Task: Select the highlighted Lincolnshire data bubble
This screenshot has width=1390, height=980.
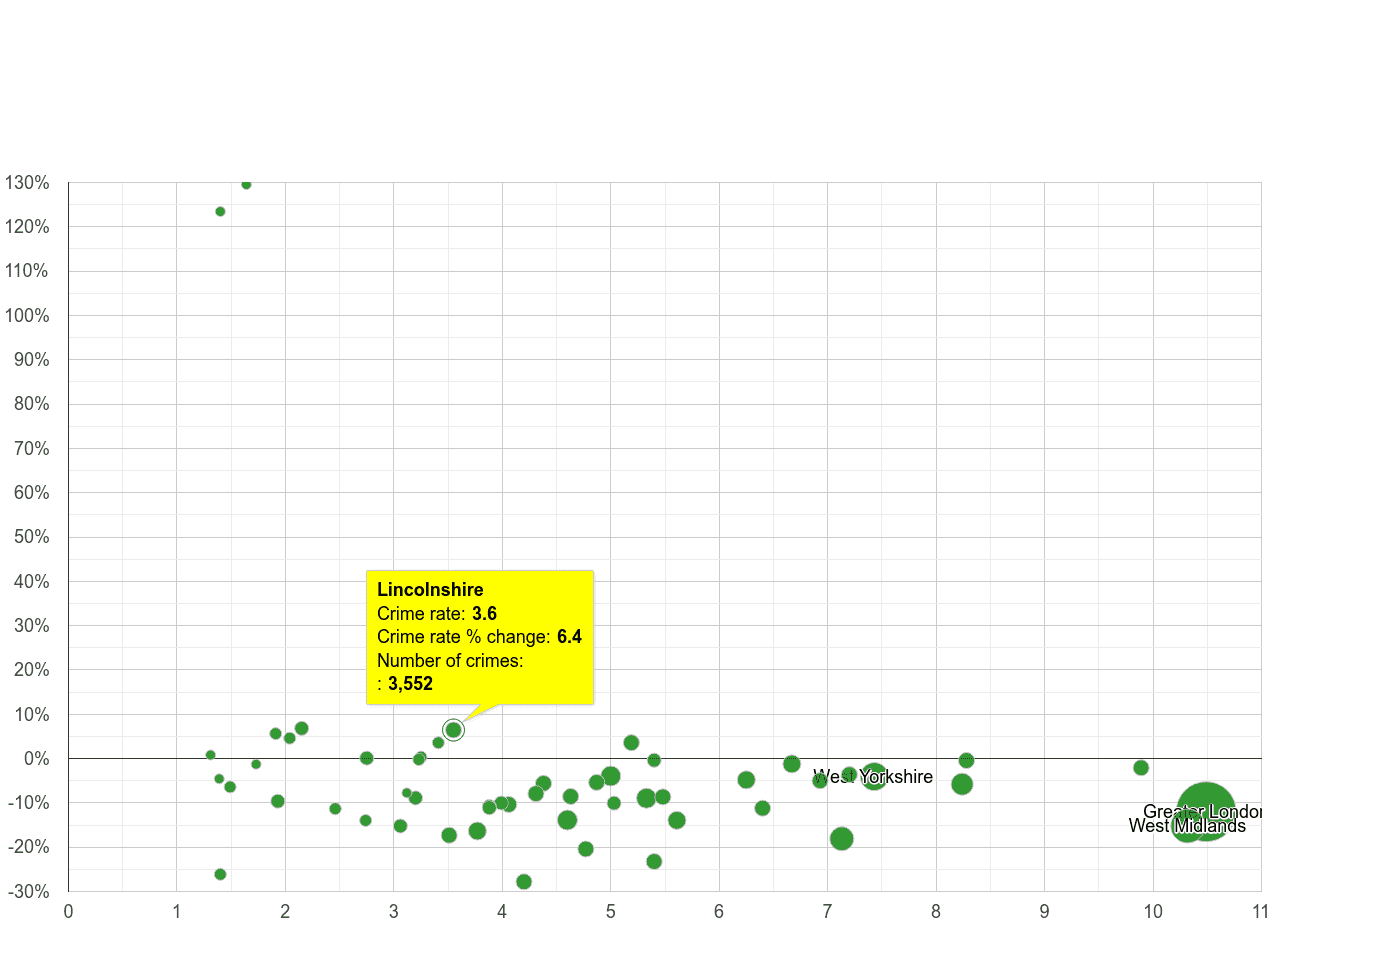Action: [x=453, y=730]
